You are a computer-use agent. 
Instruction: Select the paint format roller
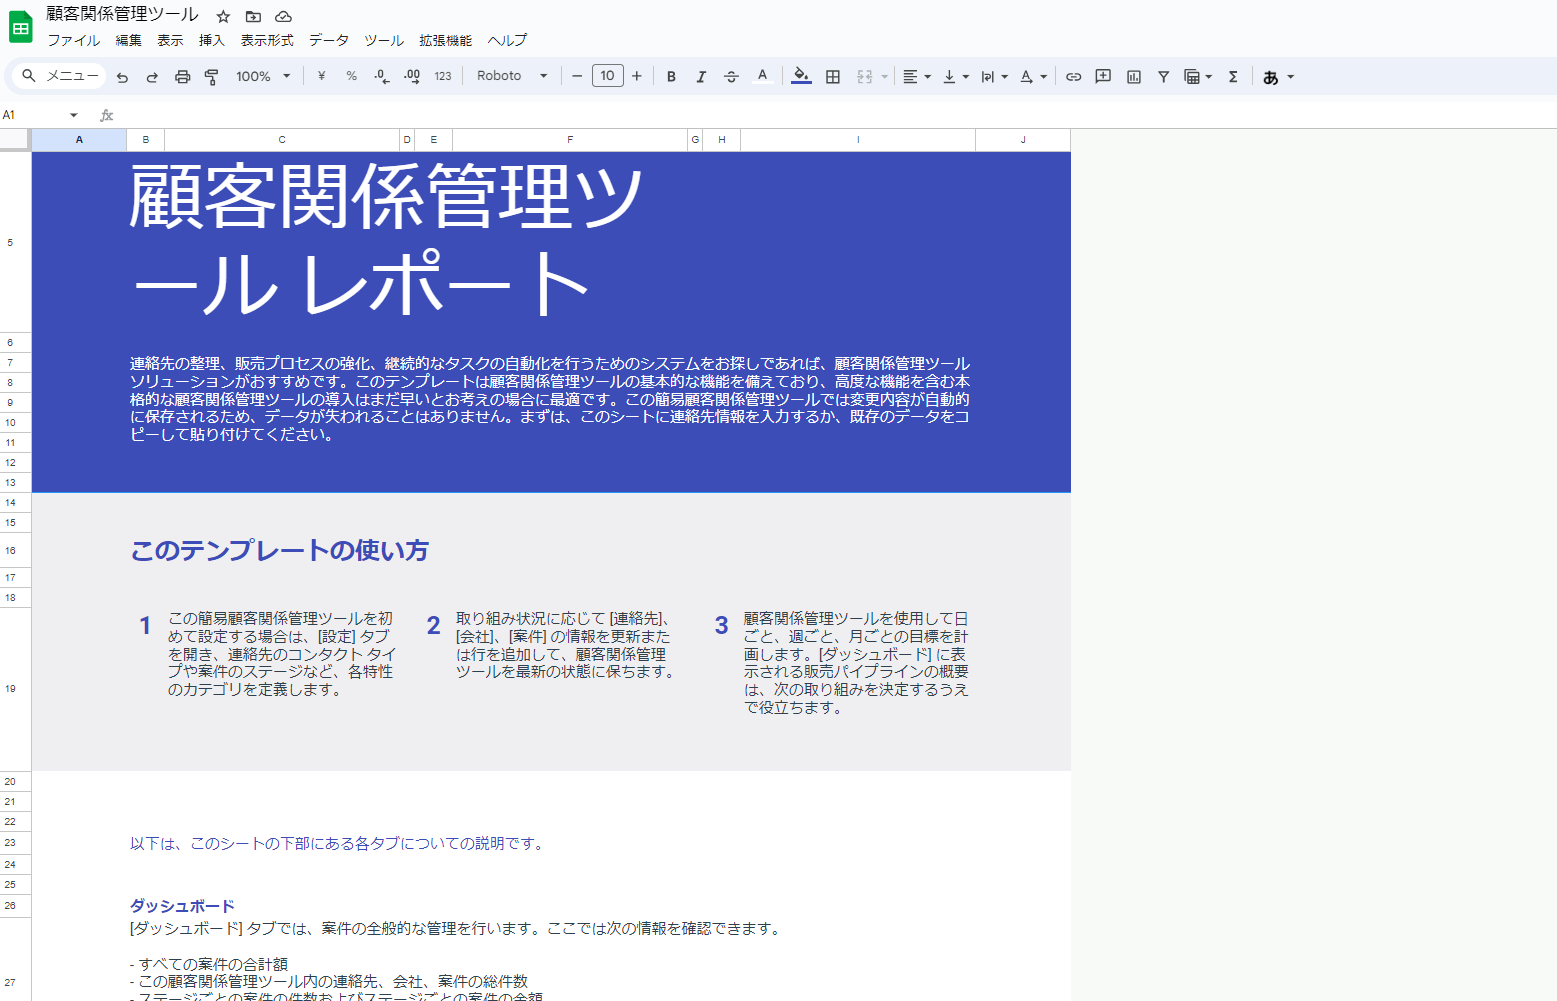point(212,77)
